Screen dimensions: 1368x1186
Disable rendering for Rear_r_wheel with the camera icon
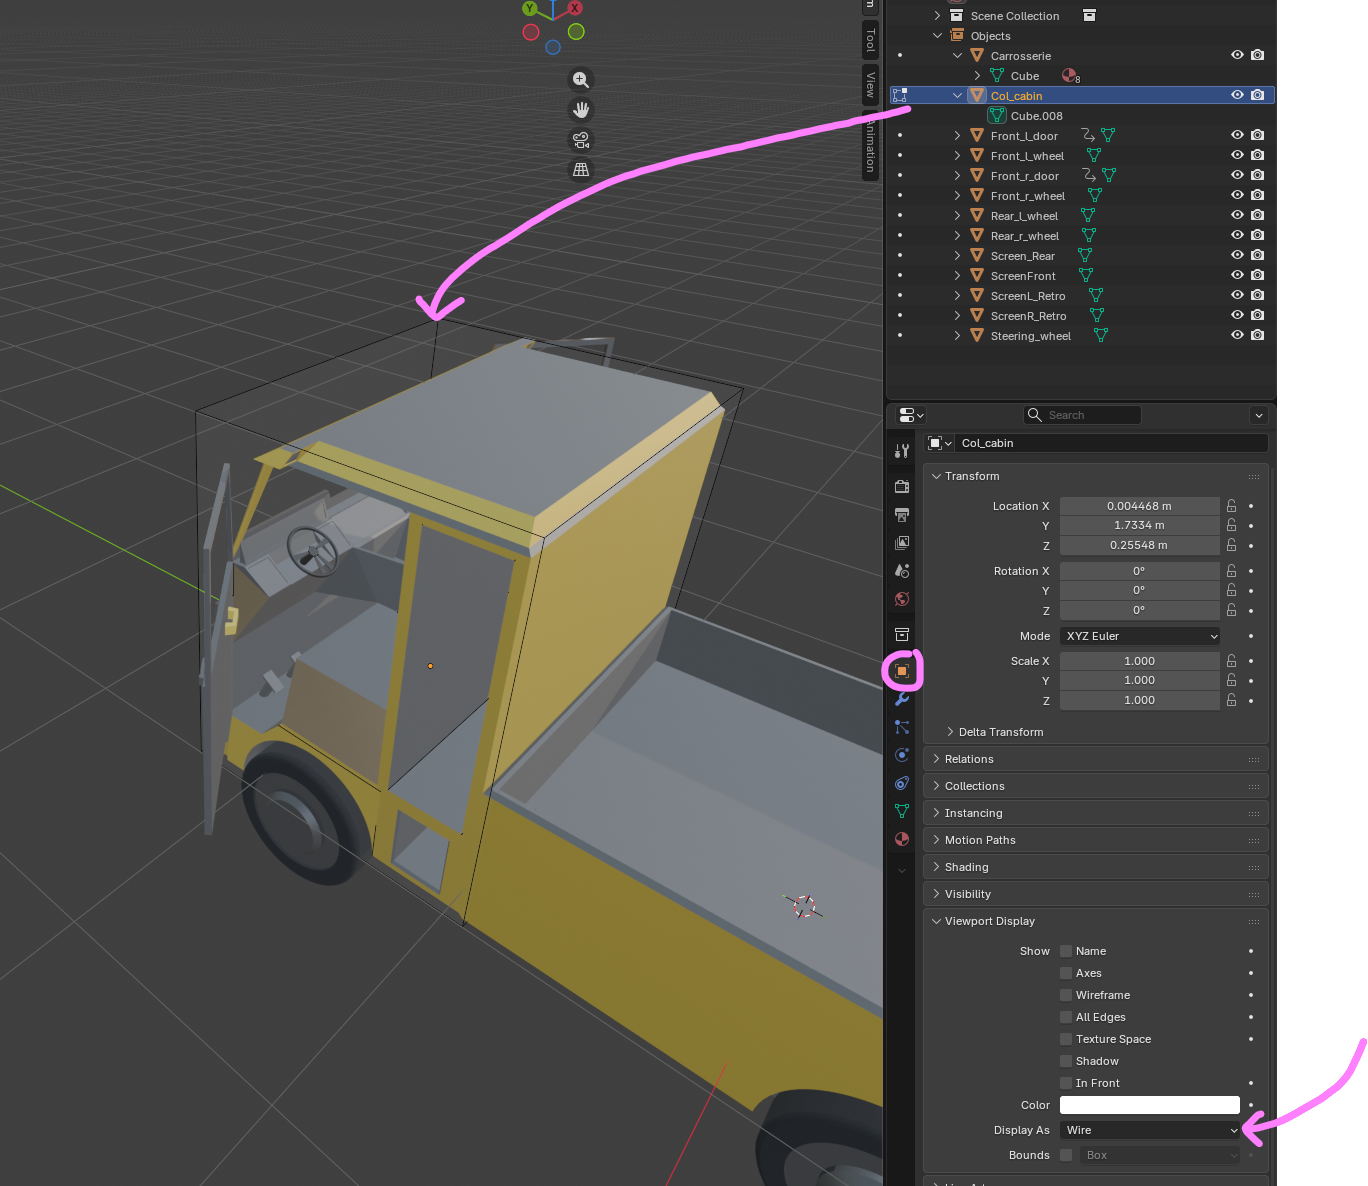pos(1258,236)
